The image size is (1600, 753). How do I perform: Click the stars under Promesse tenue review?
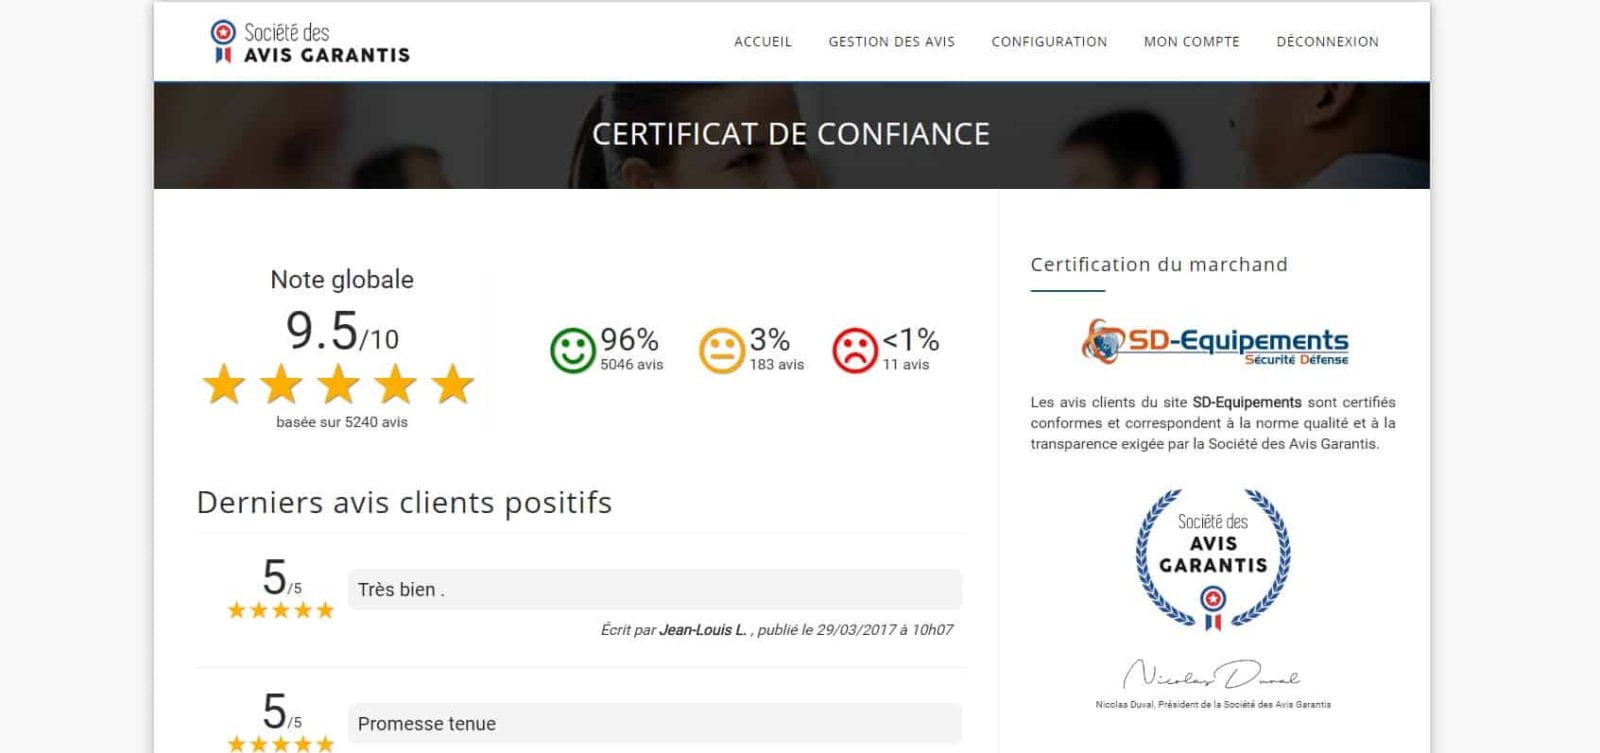tap(281, 744)
